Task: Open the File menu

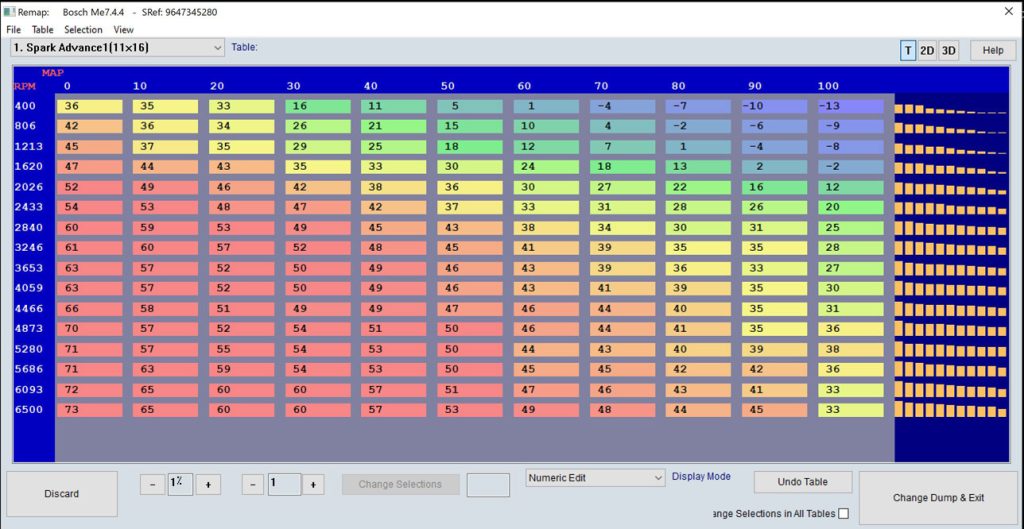Action: pos(14,30)
